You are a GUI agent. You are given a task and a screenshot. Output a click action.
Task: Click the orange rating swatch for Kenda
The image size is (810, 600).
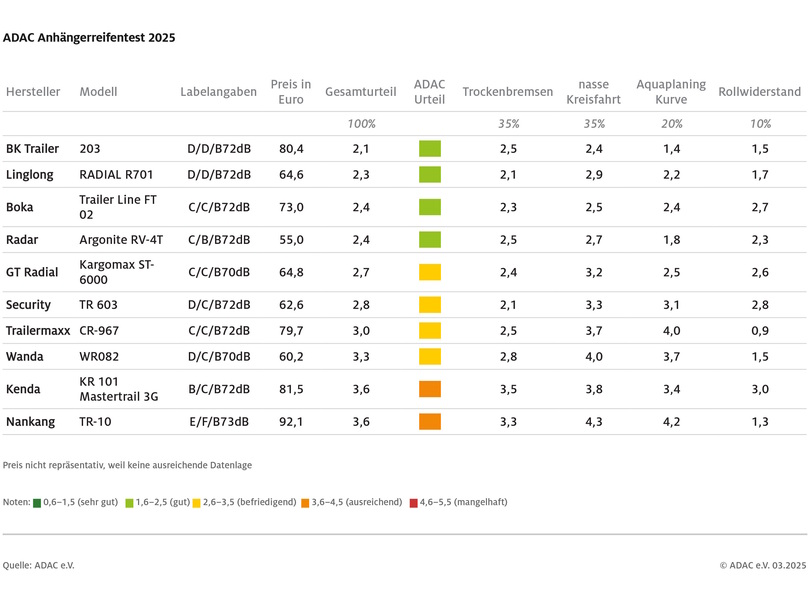(x=429, y=389)
